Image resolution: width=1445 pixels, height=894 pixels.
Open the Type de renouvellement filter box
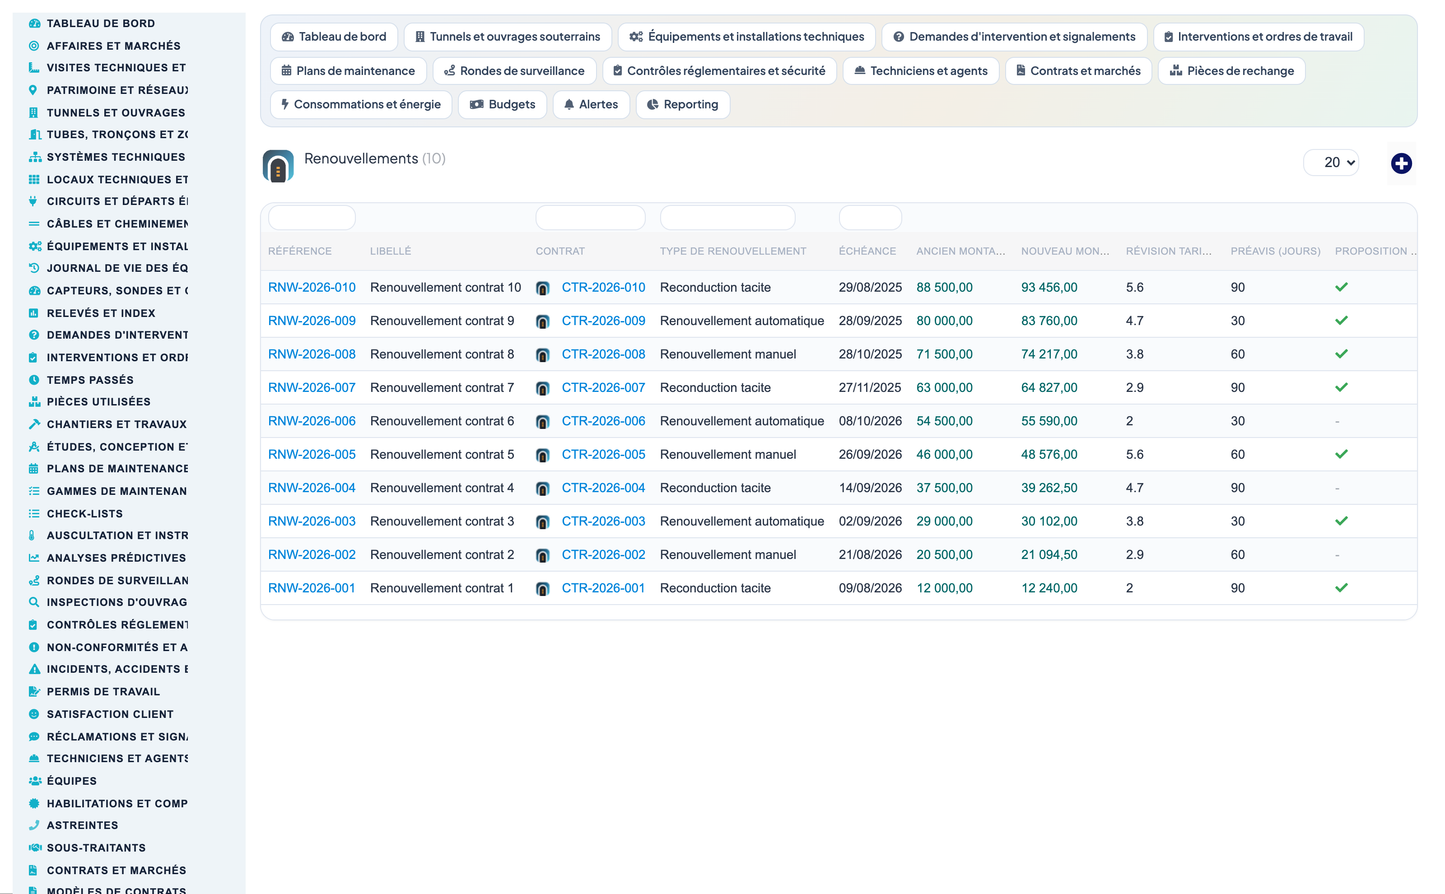(x=727, y=217)
